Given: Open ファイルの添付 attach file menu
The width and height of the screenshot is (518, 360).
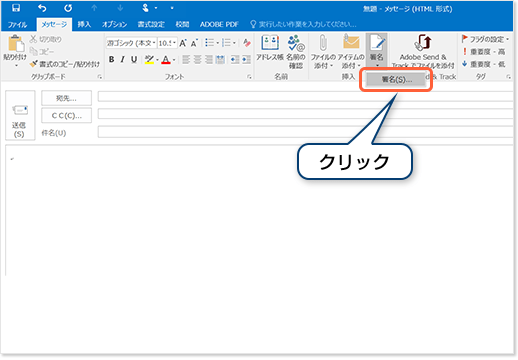Looking at the screenshot, I should click(x=323, y=52).
